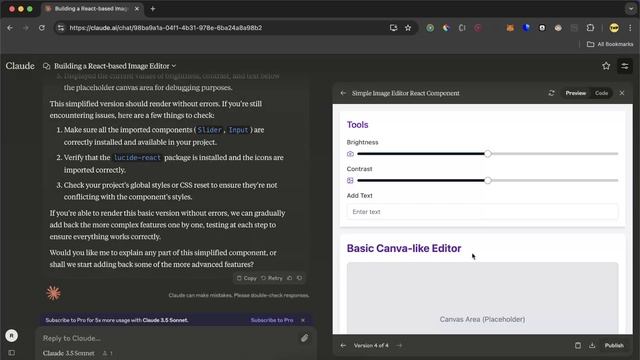
Task: Click the Canvas Area placeholder
Action: [x=482, y=298]
